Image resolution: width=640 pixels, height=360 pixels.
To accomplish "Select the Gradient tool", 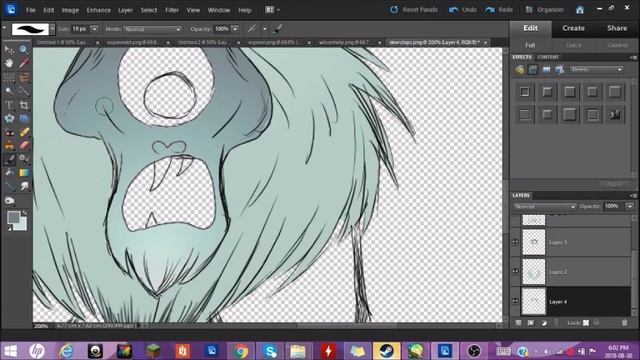I will [24, 173].
